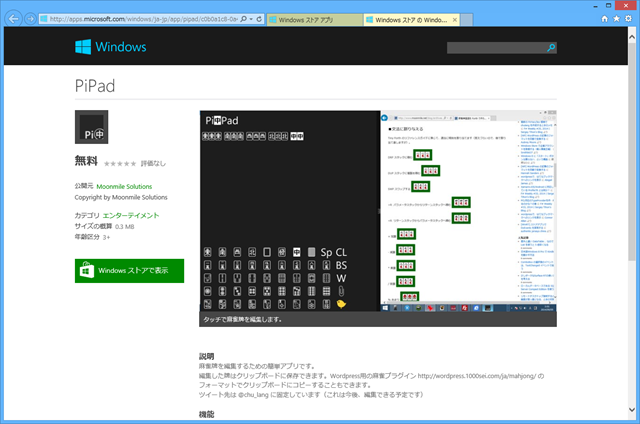Click the PiPad app tile icon
Image resolution: width=640 pixels, height=424 pixels.
coord(91,127)
